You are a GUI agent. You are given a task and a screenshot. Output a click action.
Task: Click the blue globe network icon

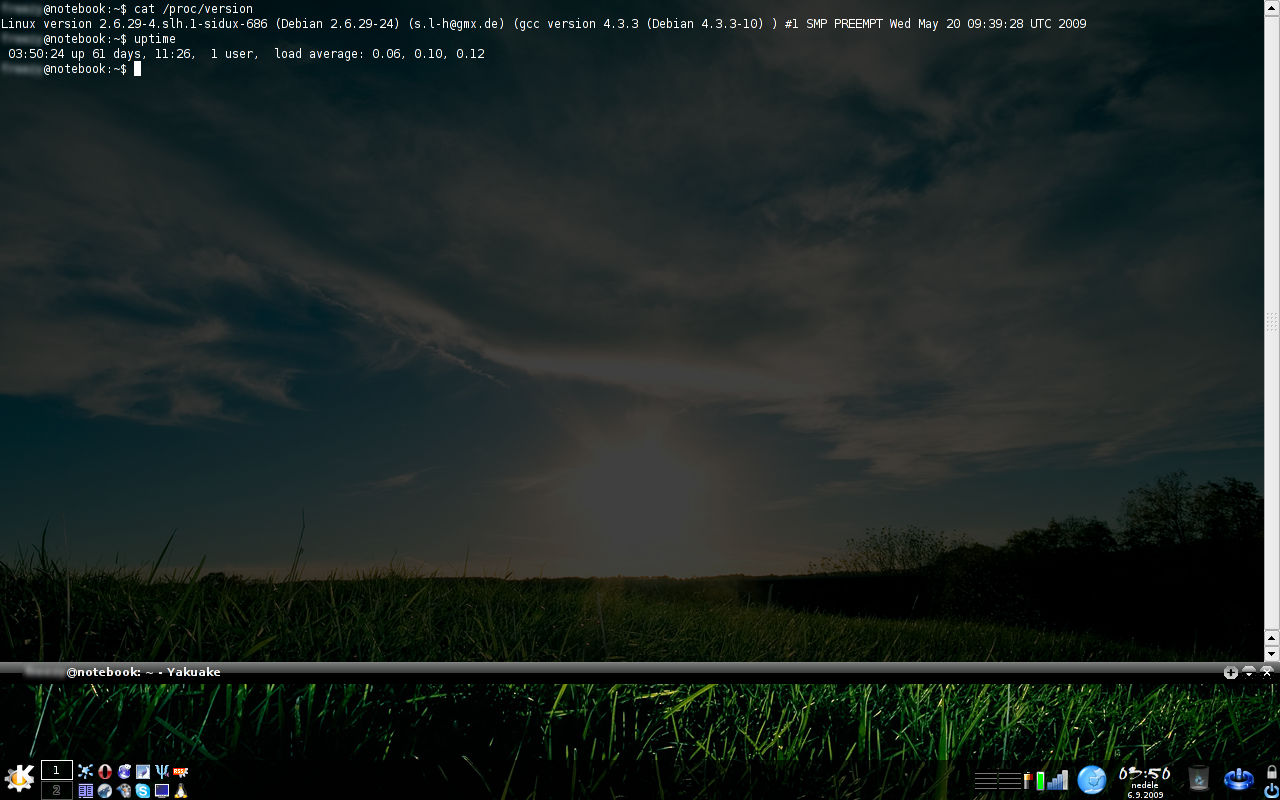1092,779
